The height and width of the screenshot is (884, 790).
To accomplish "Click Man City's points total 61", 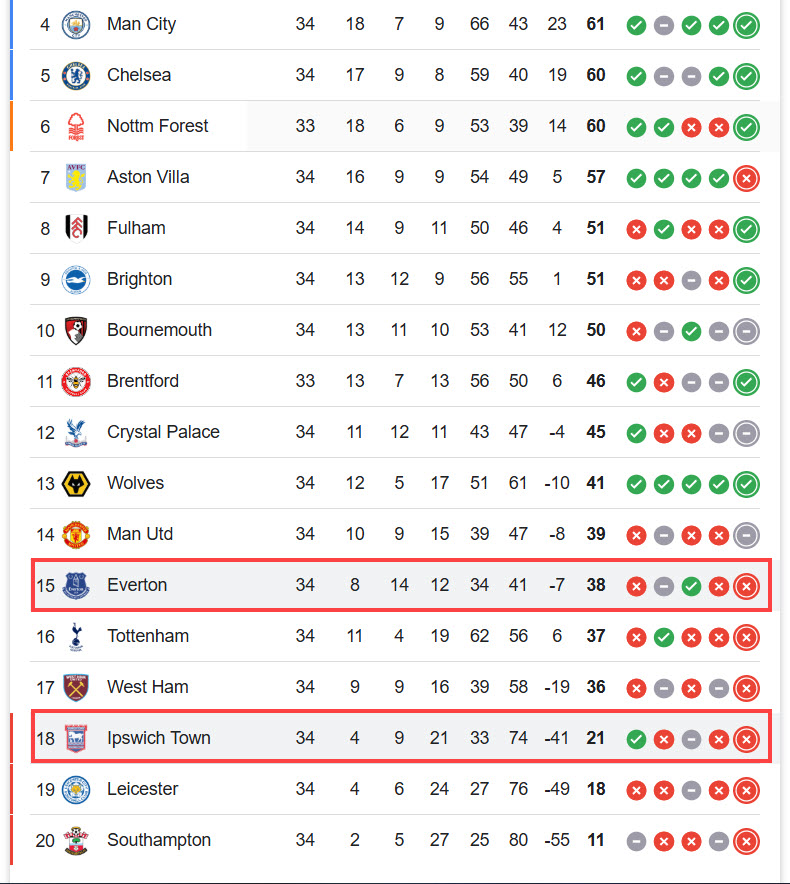I will (x=595, y=24).
